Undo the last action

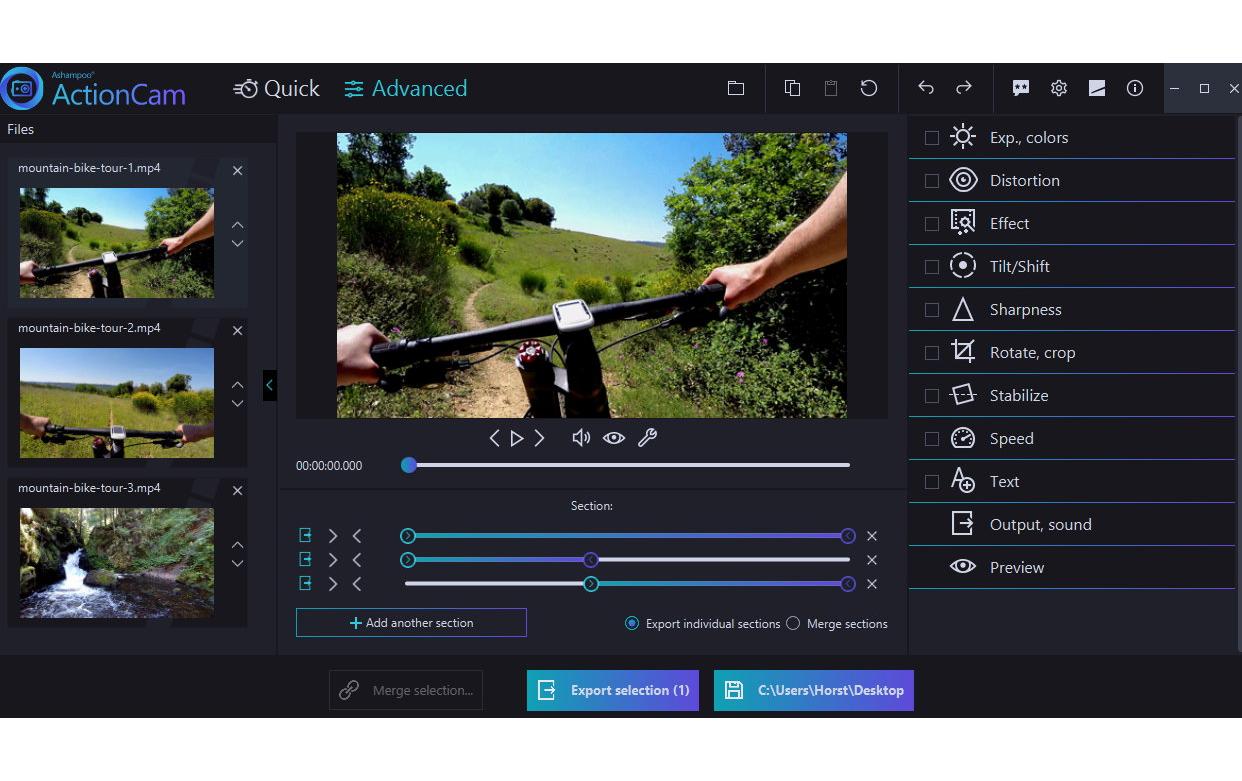point(926,88)
